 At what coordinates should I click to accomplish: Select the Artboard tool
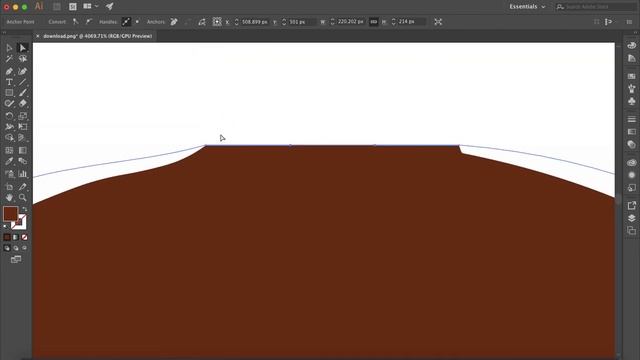(x=9, y=187)
